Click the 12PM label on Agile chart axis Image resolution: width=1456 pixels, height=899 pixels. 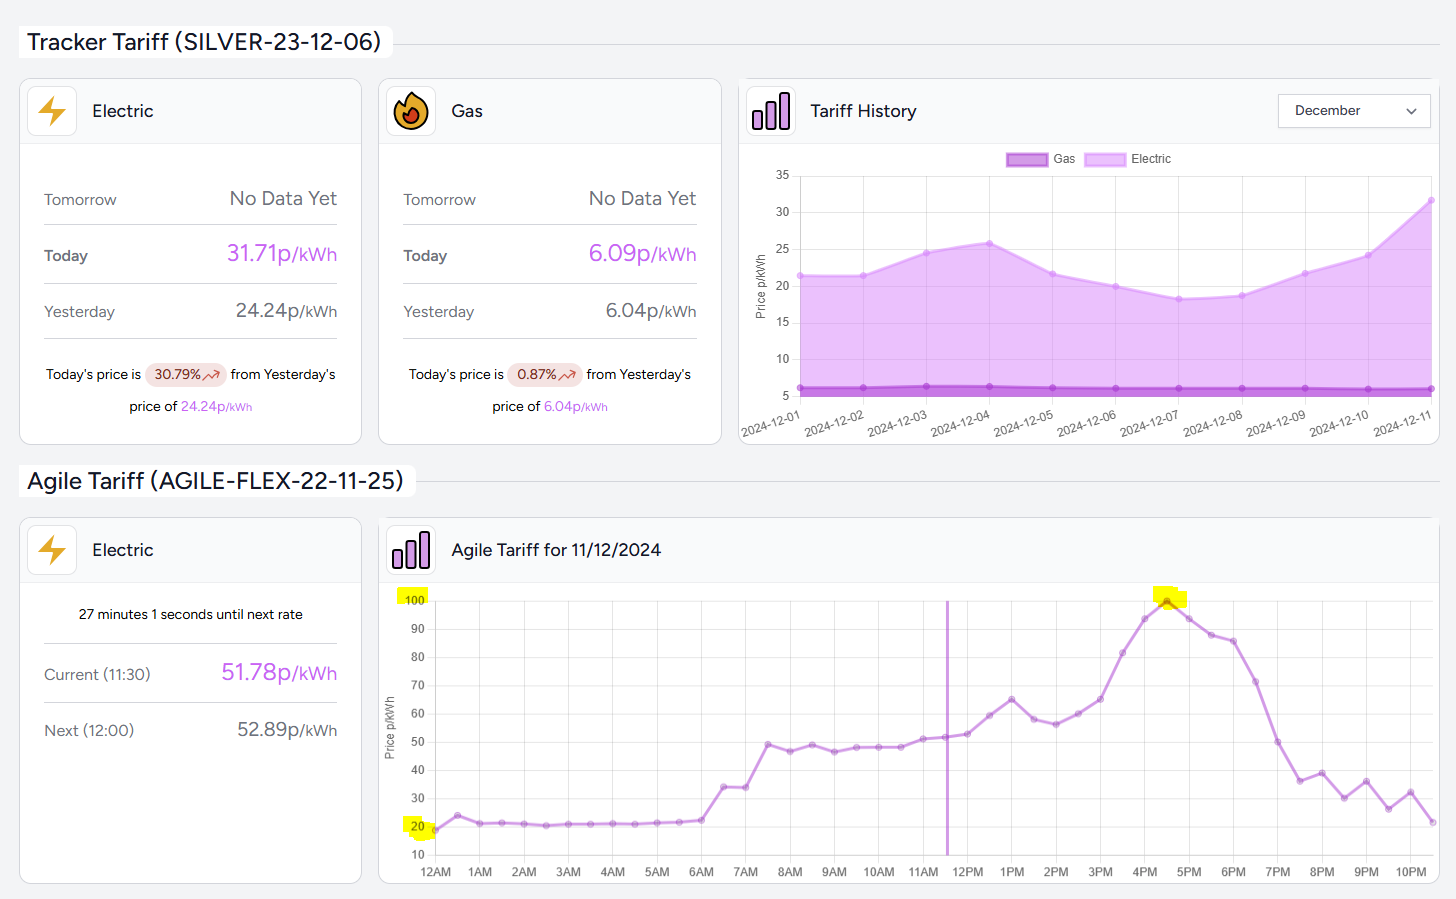click(x=967, y=872)
